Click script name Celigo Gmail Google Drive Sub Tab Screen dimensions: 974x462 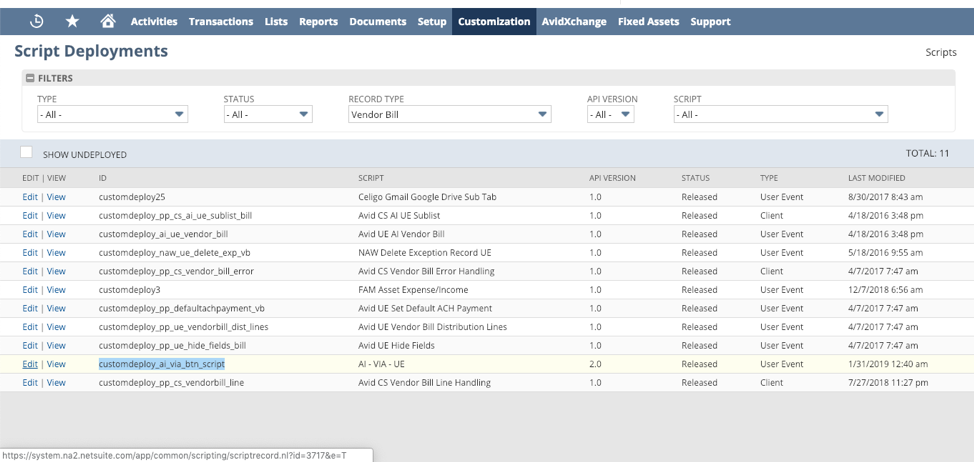427,197
